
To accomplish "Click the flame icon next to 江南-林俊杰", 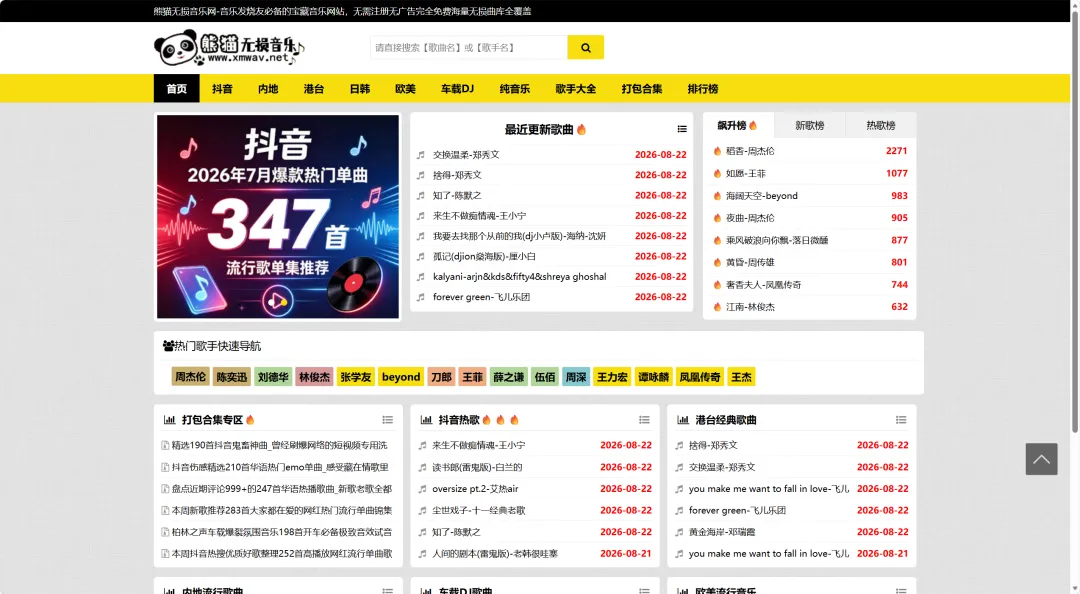I will click(717, 307).
